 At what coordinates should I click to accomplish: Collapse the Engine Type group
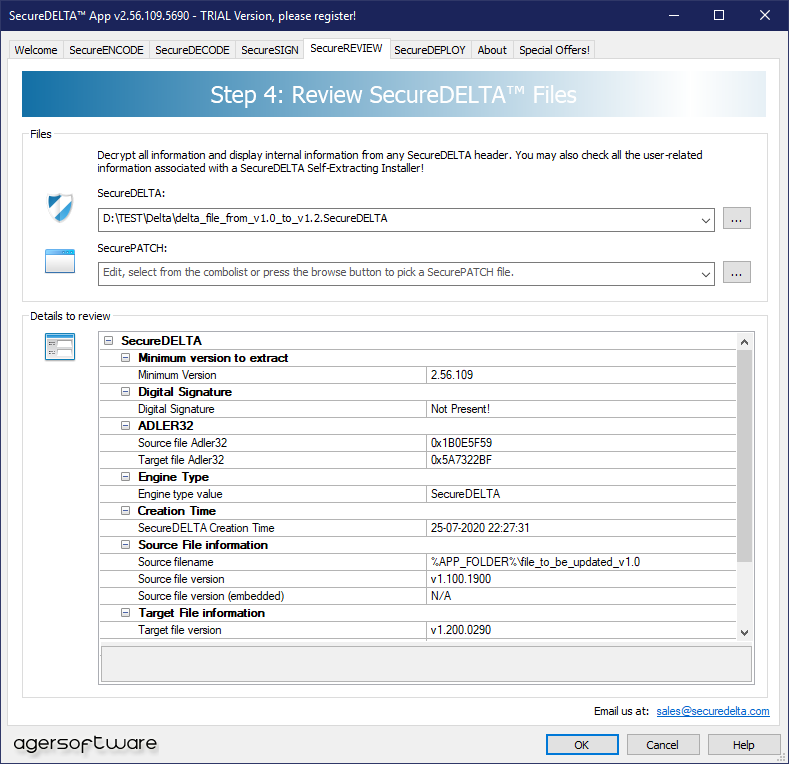click(x=125, y=477)
